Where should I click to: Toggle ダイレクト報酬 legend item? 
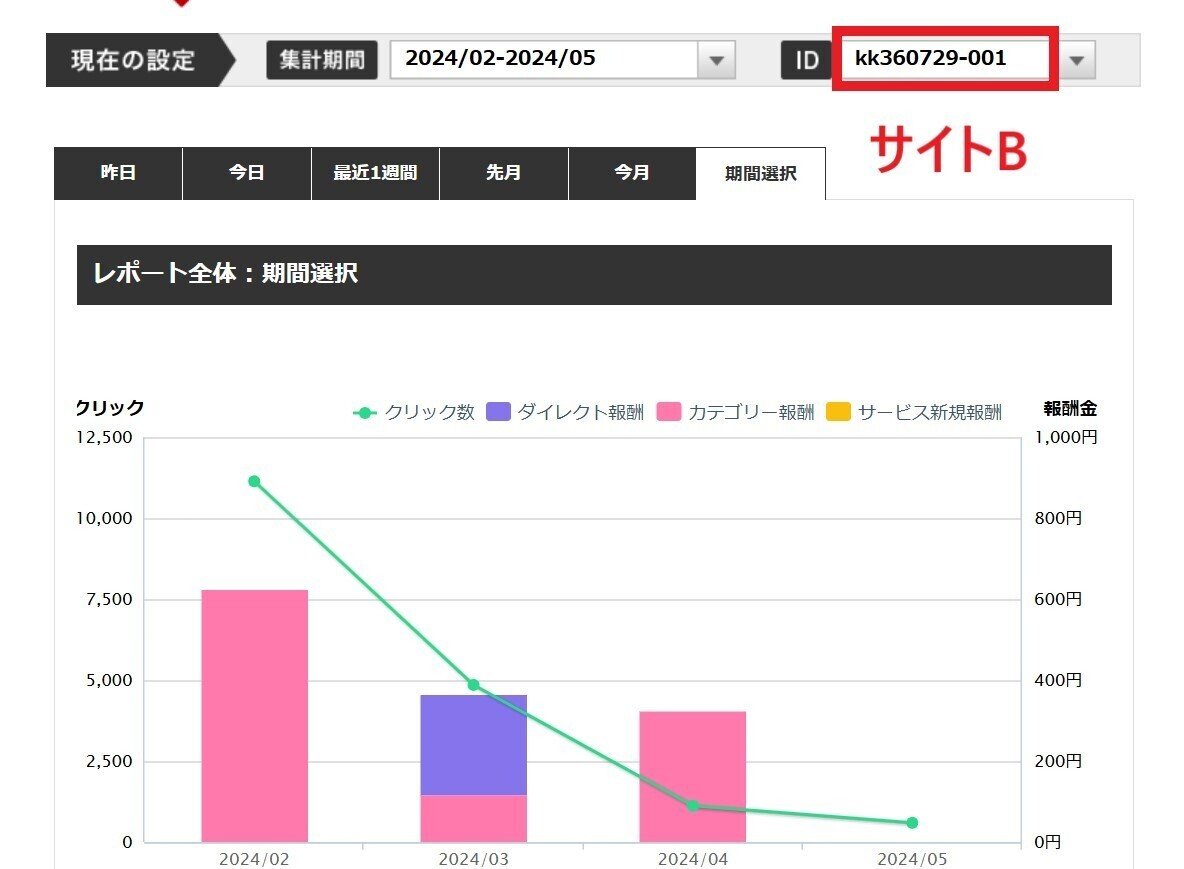coord(566,412)
